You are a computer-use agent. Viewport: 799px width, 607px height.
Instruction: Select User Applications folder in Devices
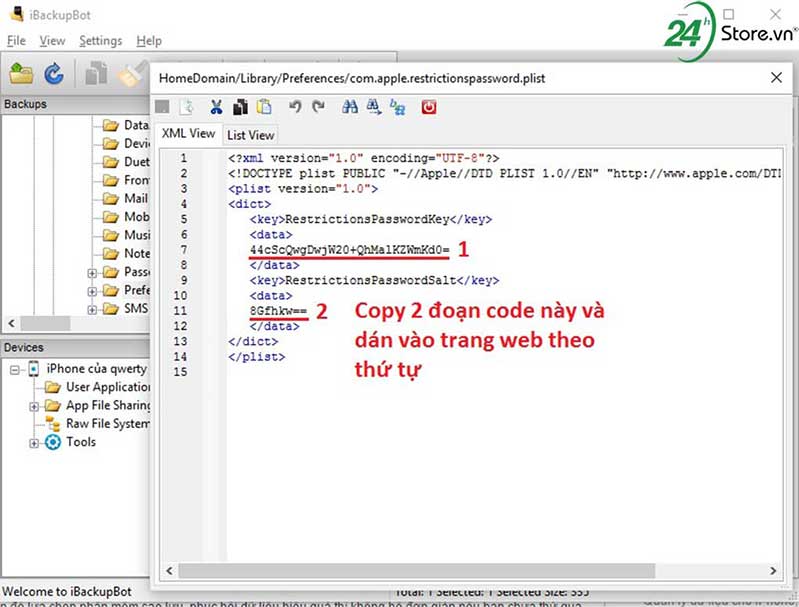tap(108, 387)
